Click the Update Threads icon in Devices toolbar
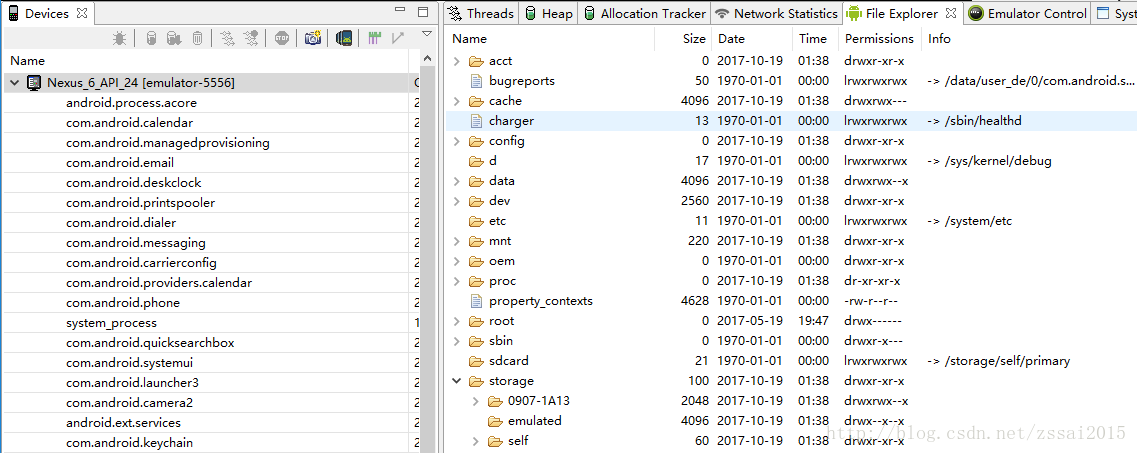 (227, 38)
